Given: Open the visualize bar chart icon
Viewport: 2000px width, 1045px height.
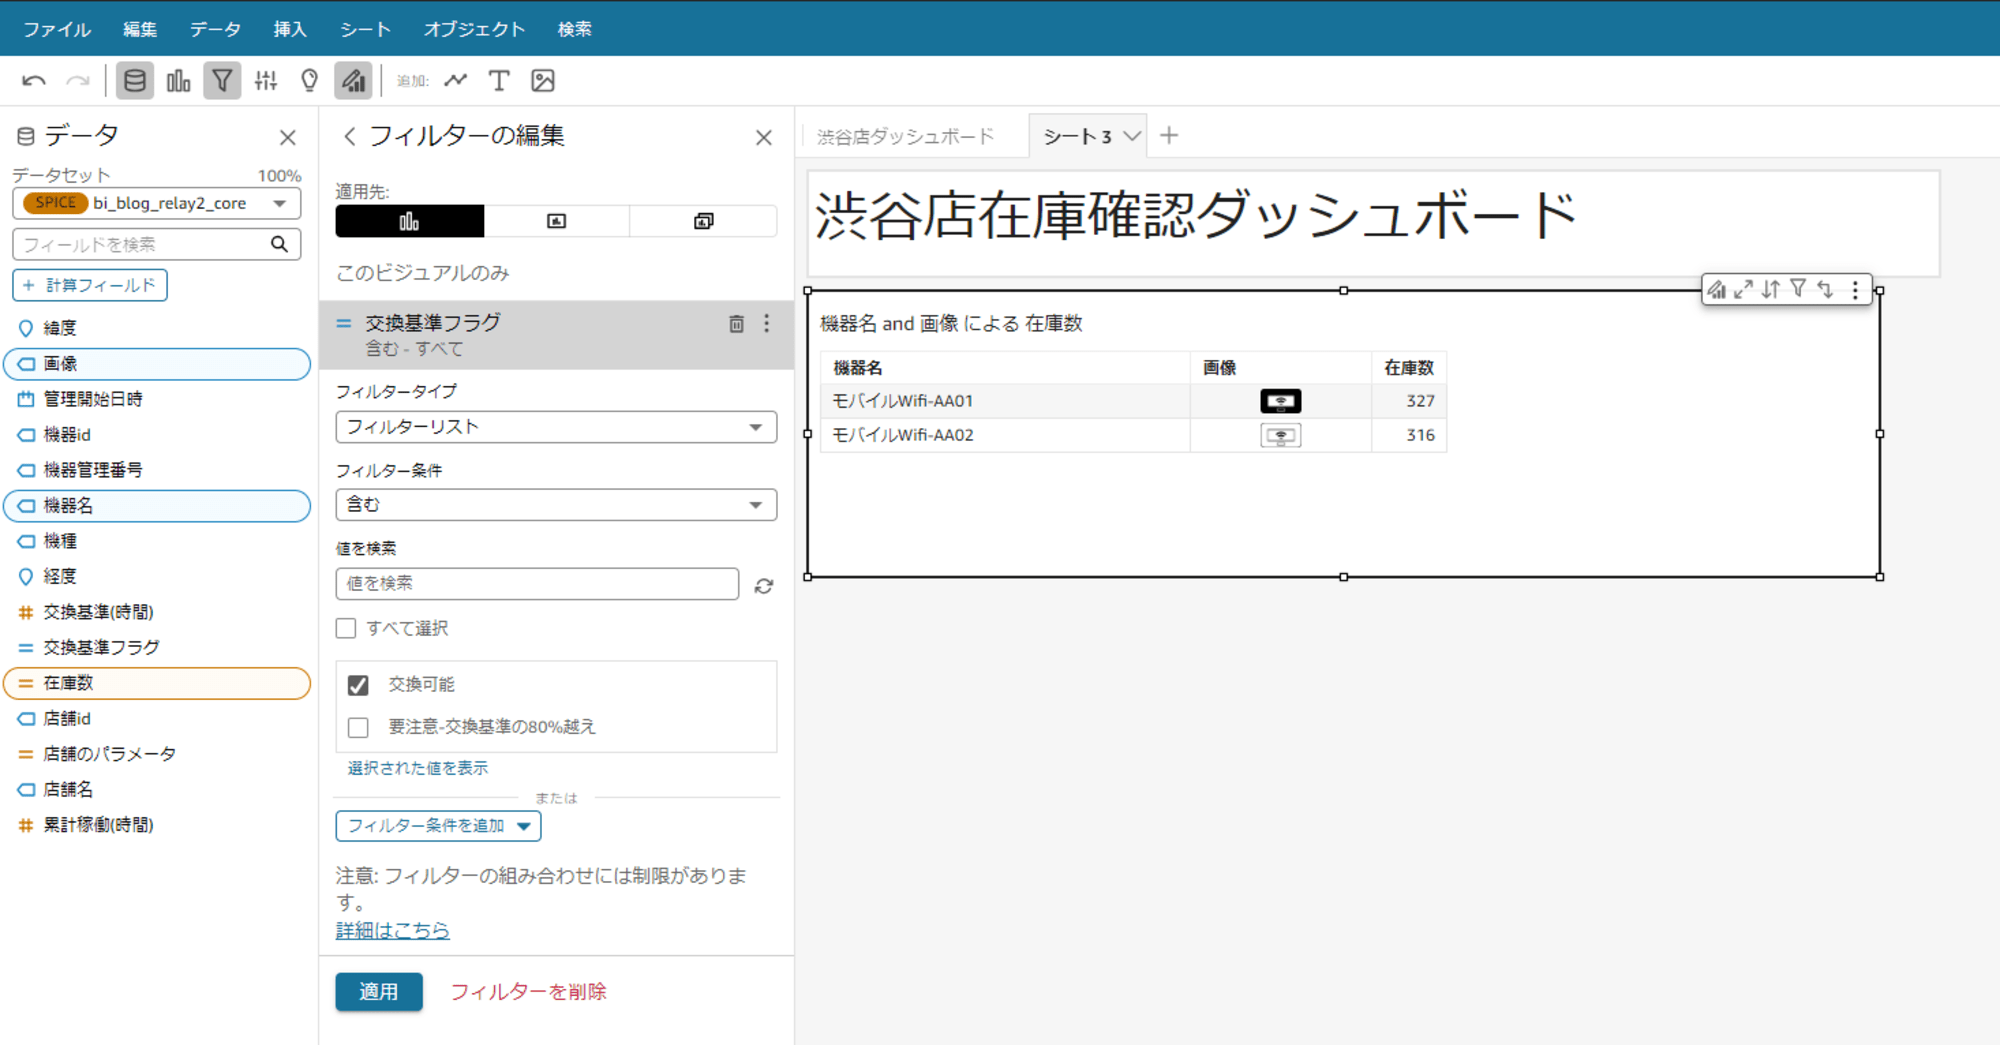Looking at the screenshot, I should click(x=178, y=81).
